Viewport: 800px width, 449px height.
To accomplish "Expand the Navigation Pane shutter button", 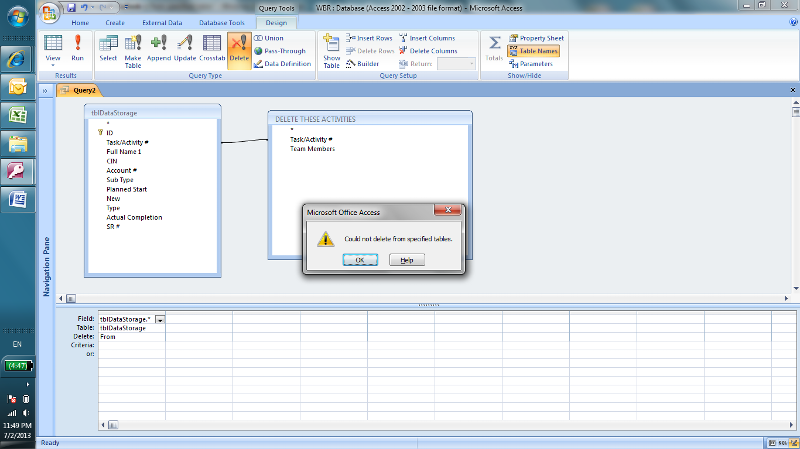I will [45, 91].
